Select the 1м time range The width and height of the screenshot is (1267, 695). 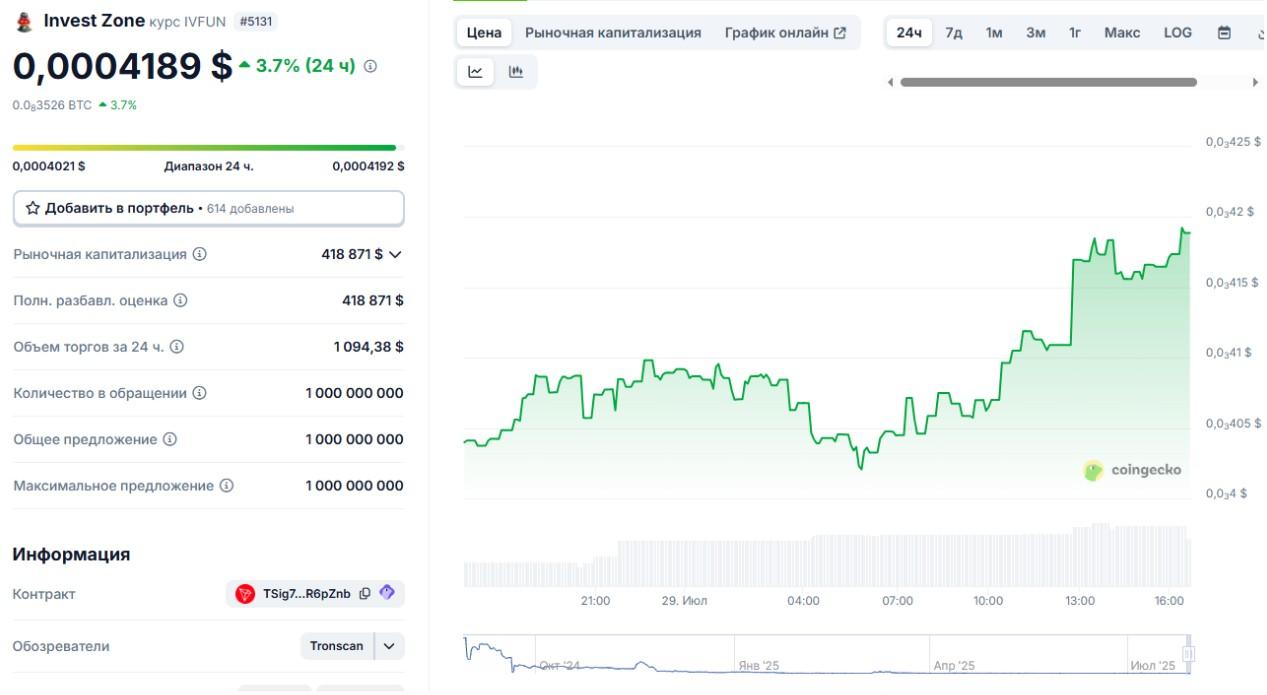(x=994, y=33)
